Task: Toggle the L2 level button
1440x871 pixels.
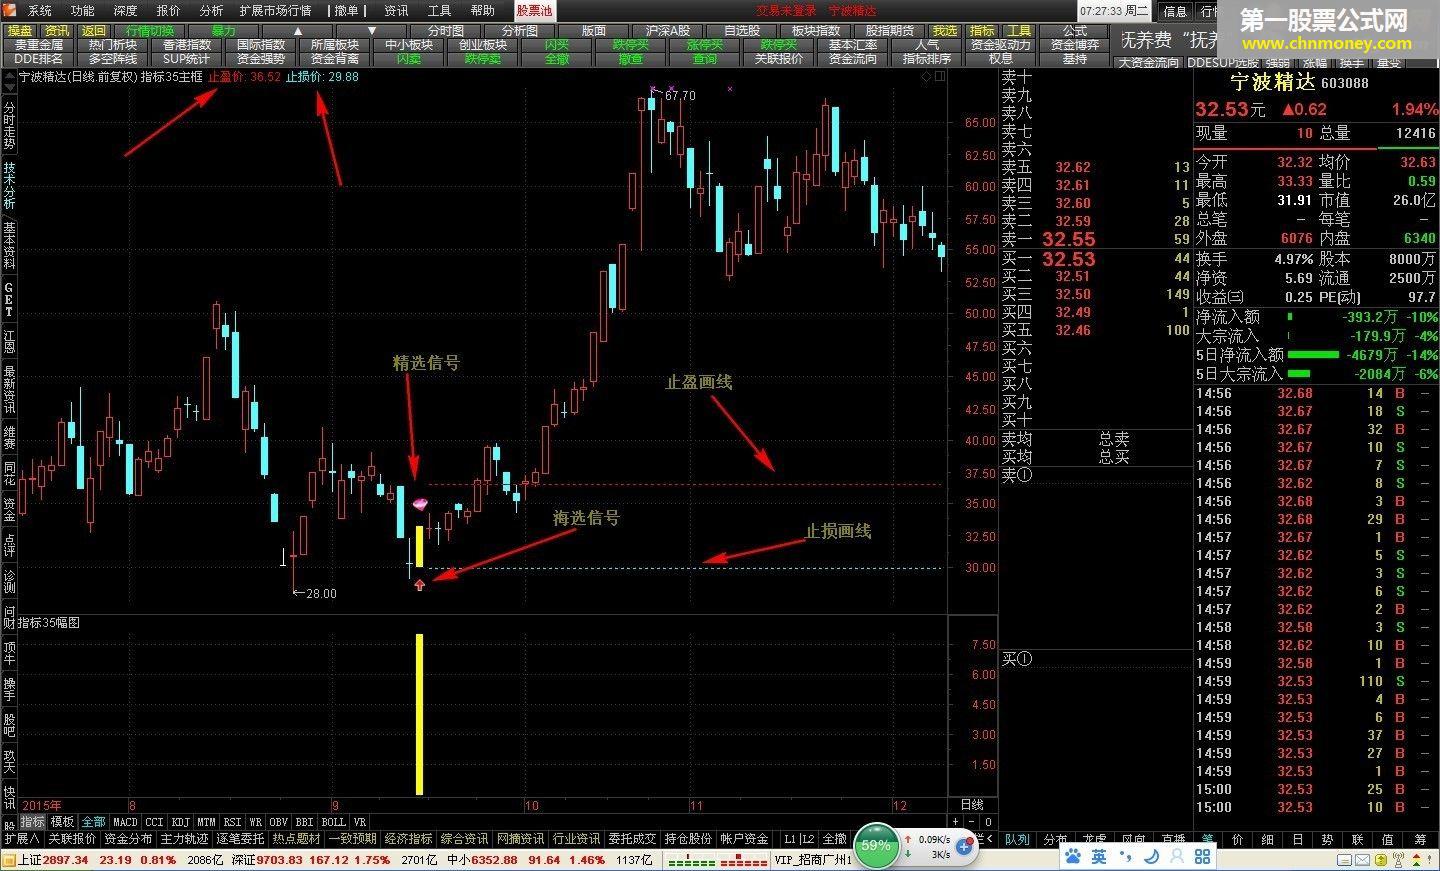Action: click(808, 839)
